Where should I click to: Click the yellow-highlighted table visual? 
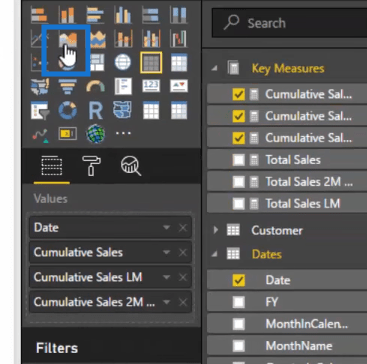coord(151,62)
